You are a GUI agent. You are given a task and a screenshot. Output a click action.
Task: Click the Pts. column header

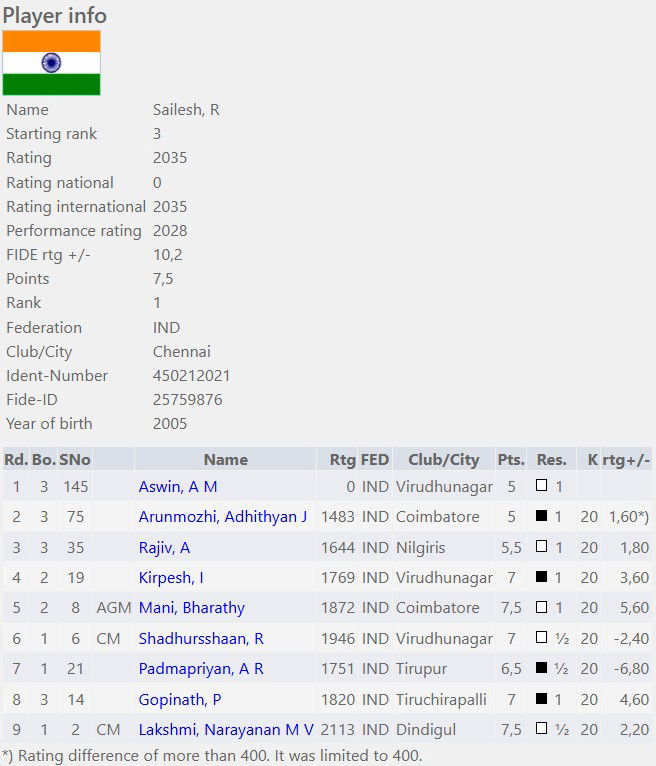510,460
